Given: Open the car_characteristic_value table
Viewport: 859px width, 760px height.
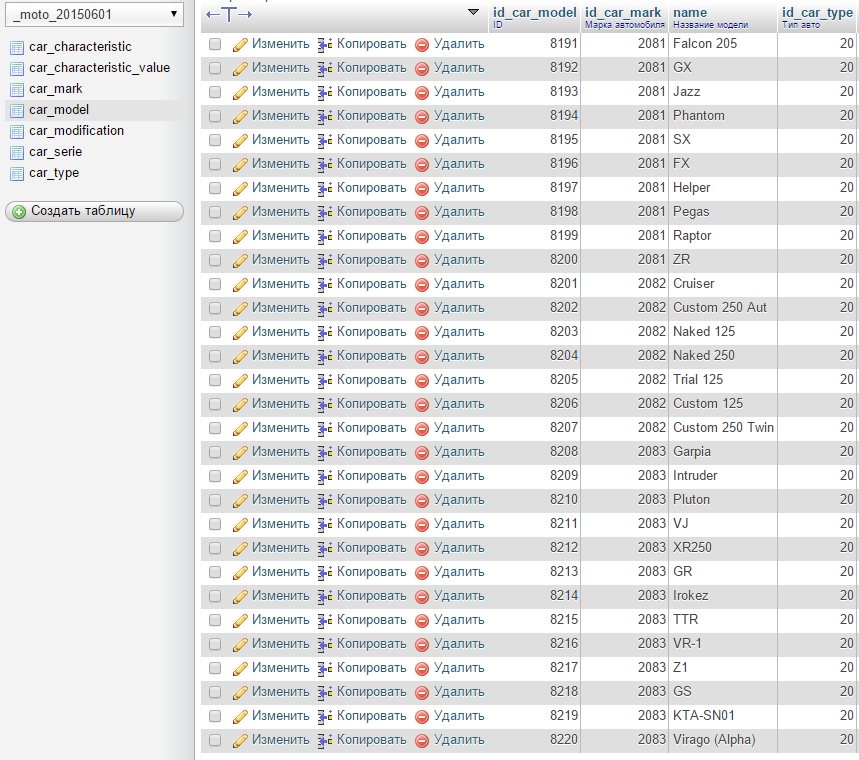Looking at the screenshot, I should (x=99, y=68).
